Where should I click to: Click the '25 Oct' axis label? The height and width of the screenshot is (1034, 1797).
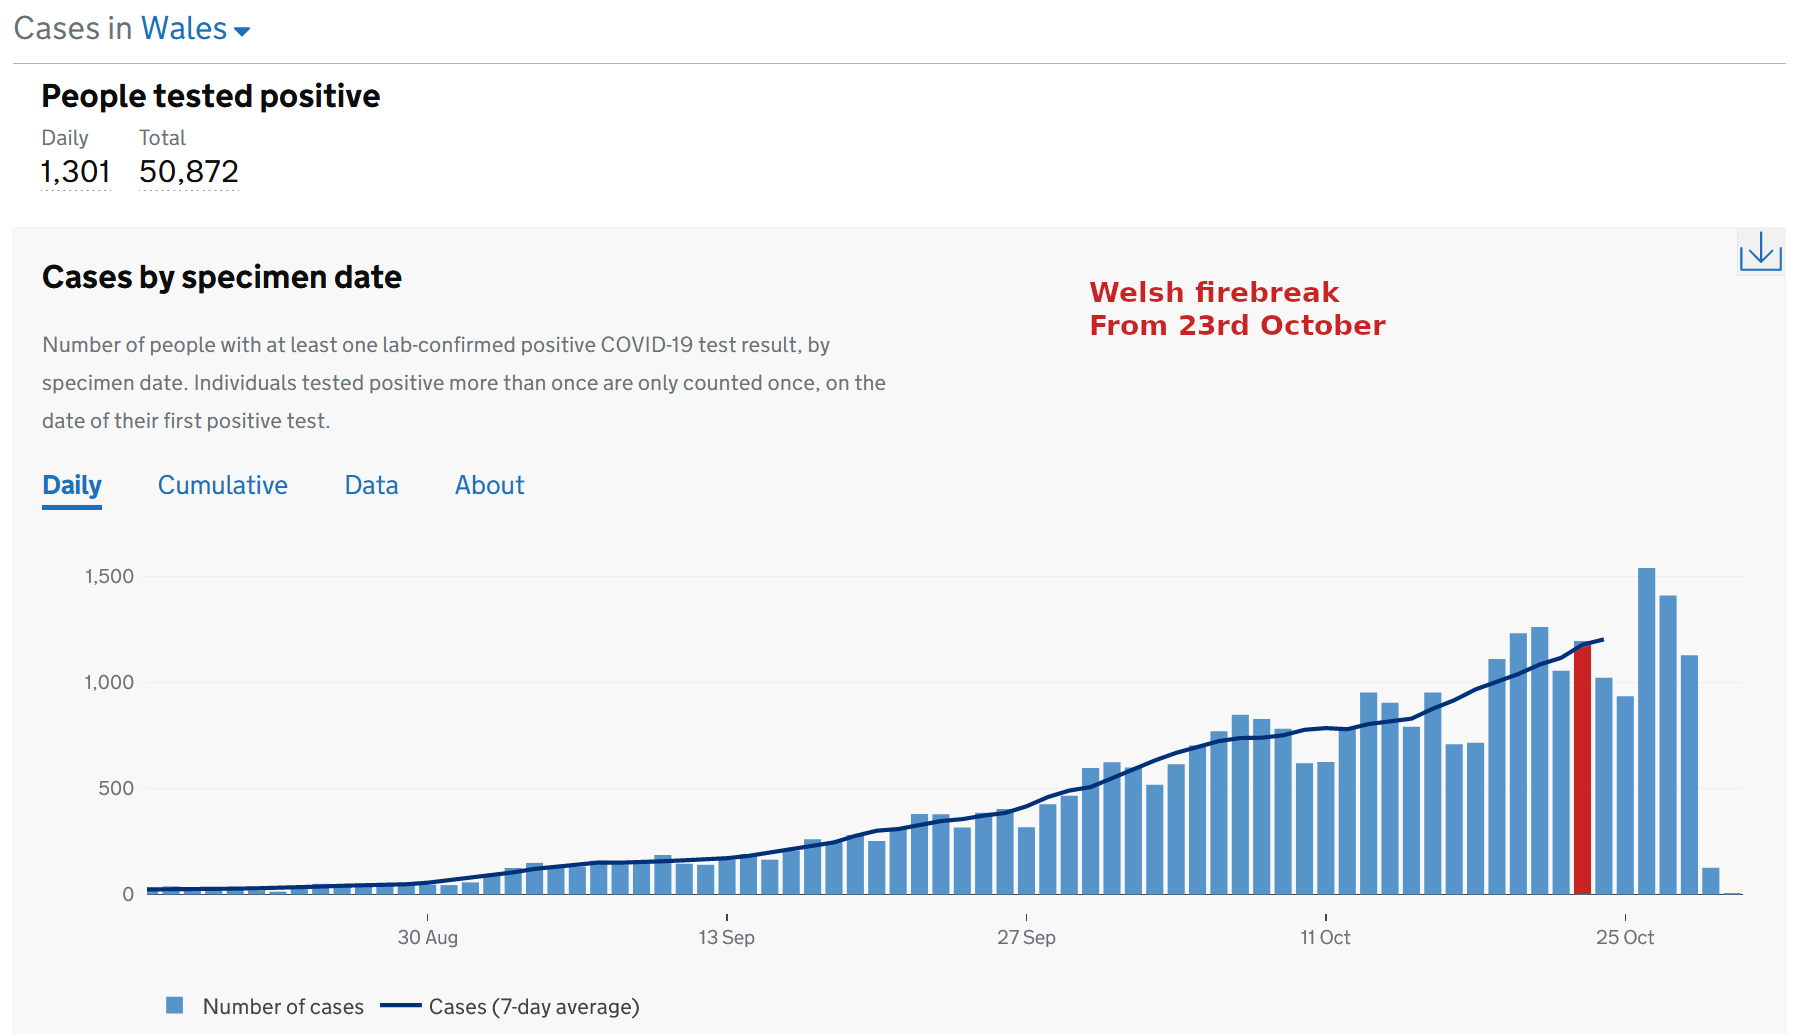[1625, 937]
